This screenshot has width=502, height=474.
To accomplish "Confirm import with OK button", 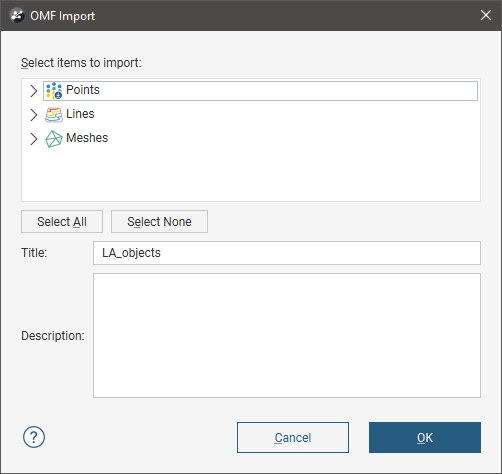I will [425, 437].
